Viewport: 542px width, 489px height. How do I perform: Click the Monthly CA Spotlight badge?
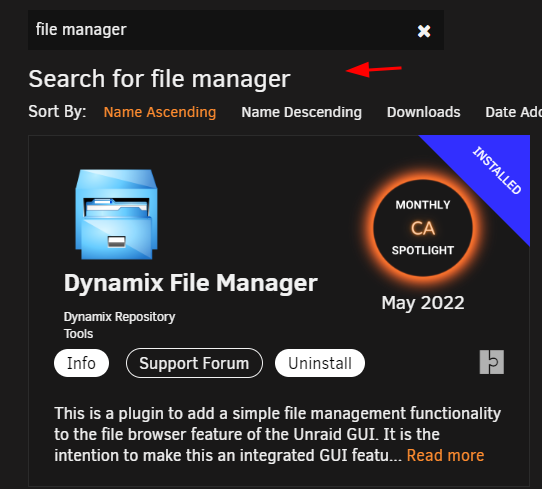422,228
